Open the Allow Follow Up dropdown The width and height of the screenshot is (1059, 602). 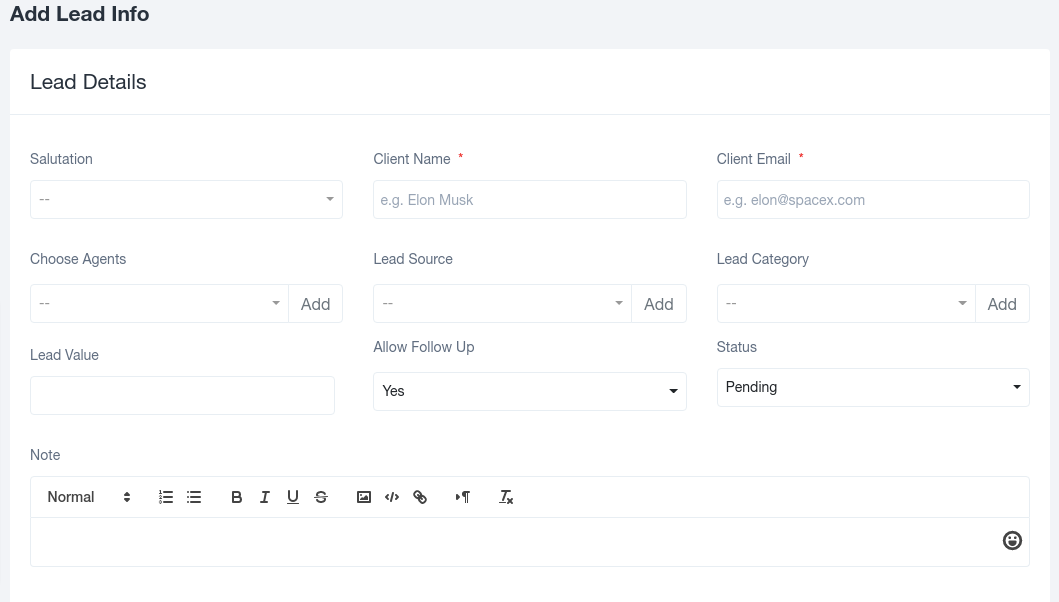click(x=529, y=391)
